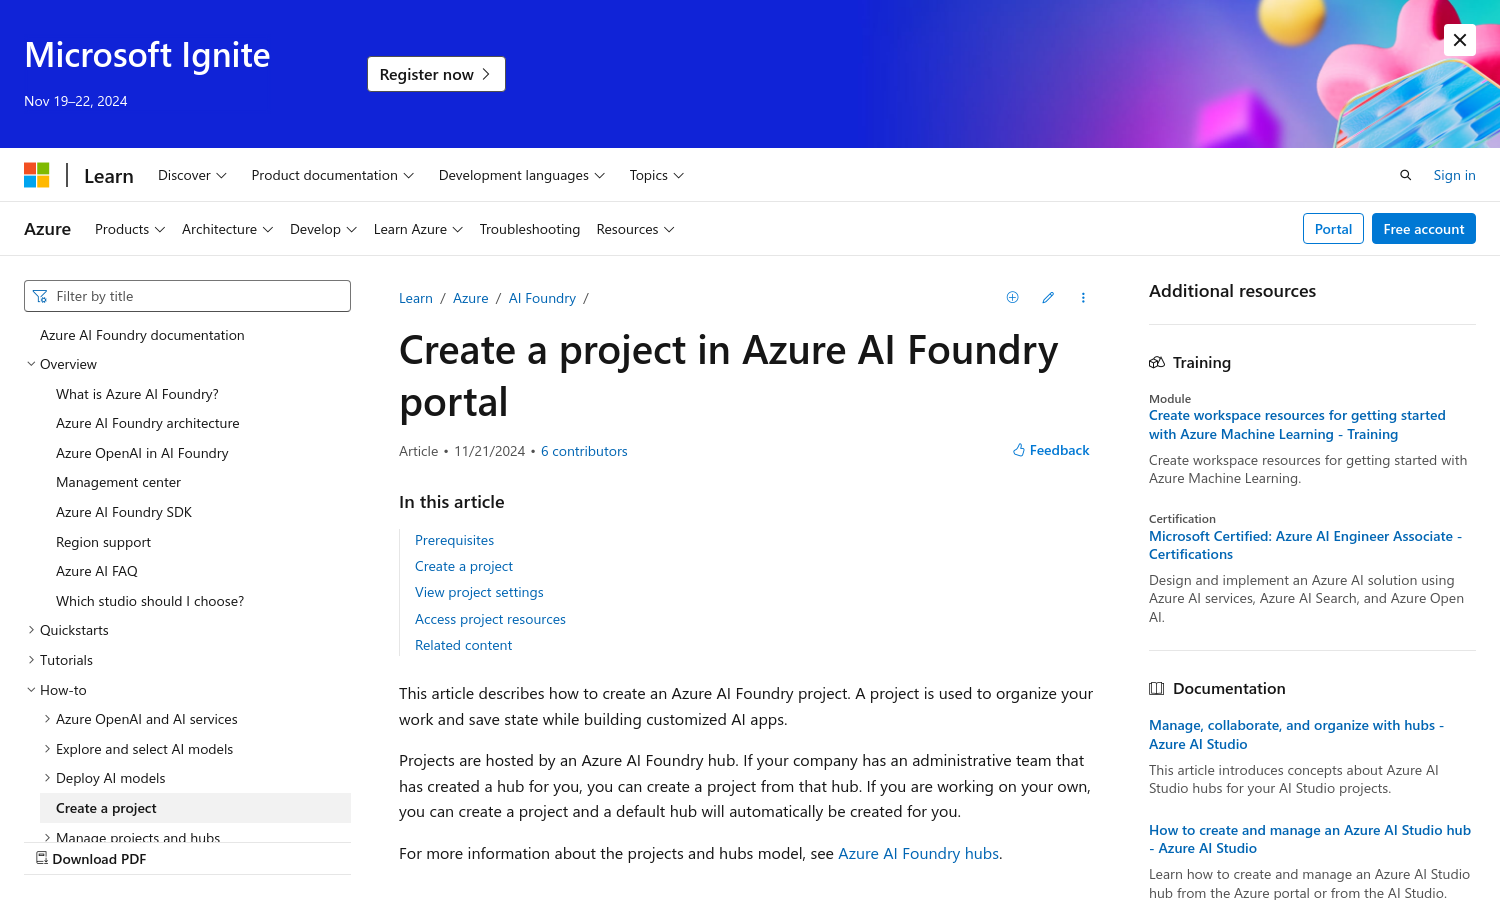Click the edit pencil icon

click(1048, 297)
